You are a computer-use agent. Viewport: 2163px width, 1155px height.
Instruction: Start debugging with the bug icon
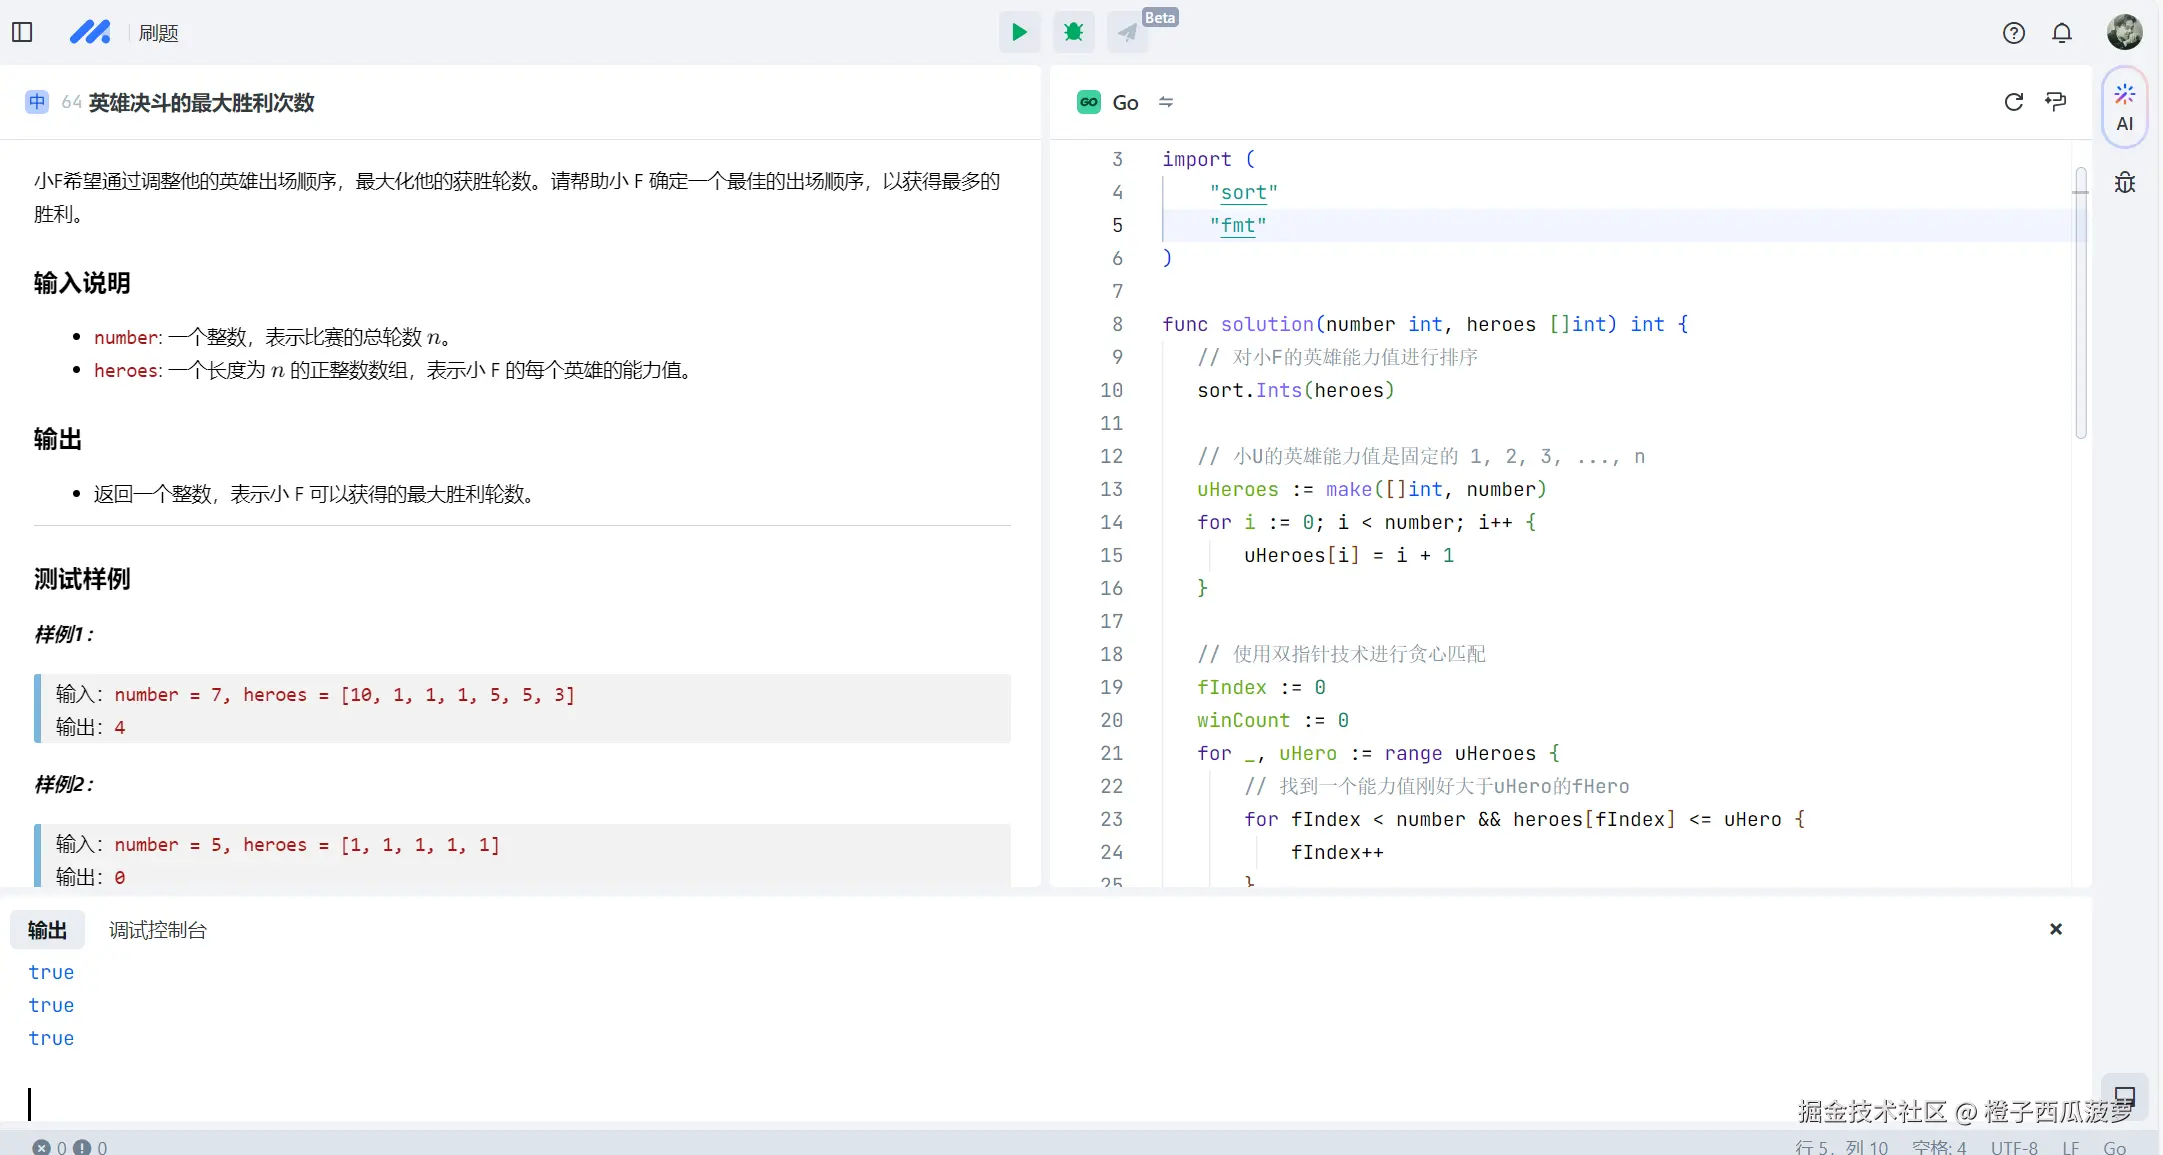pos(1074,33)
